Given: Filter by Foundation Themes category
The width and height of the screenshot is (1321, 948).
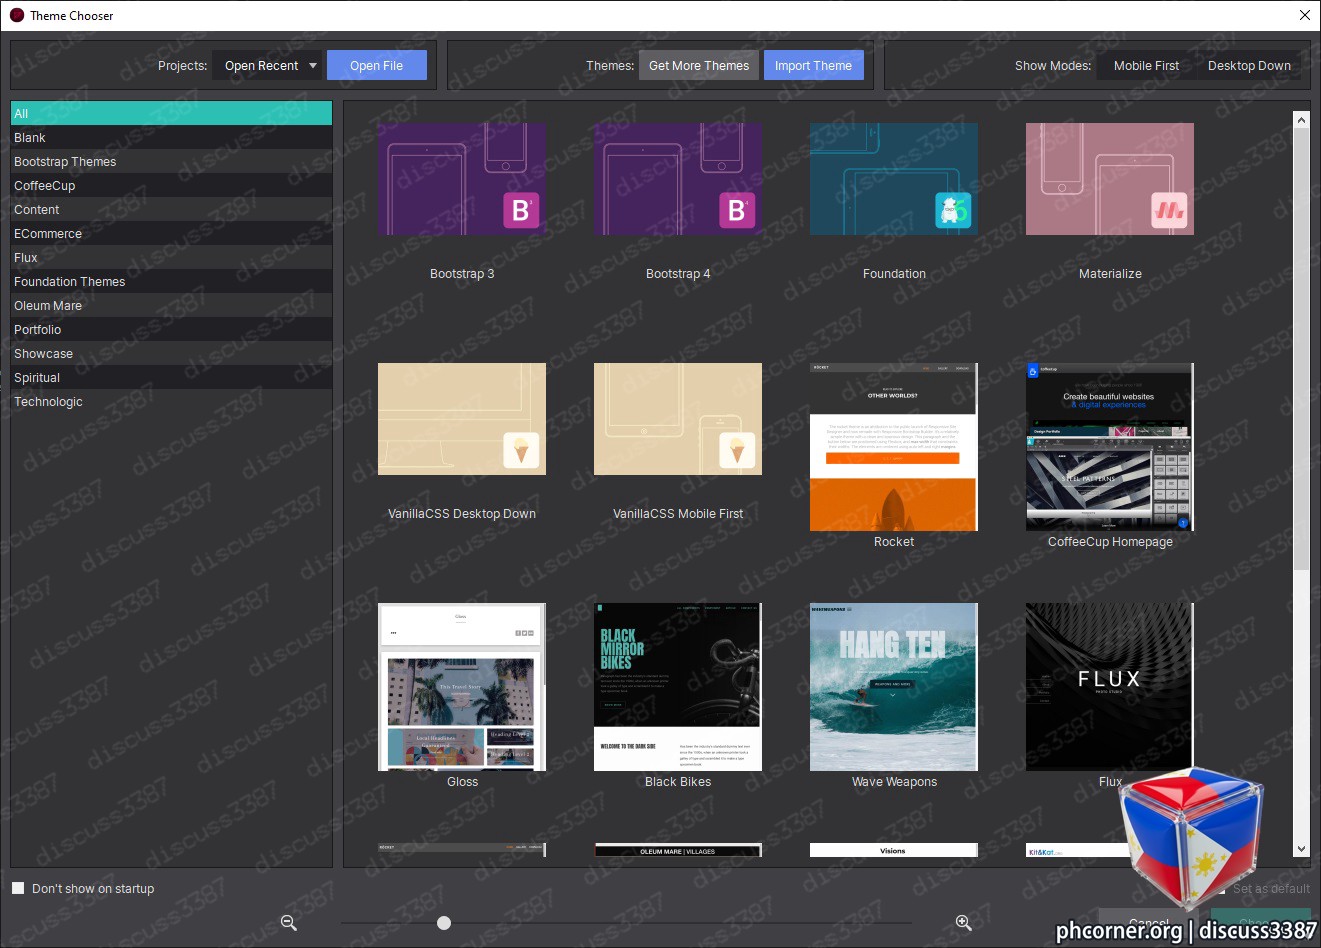Looking at the screenshot, I should pos(171,281).
